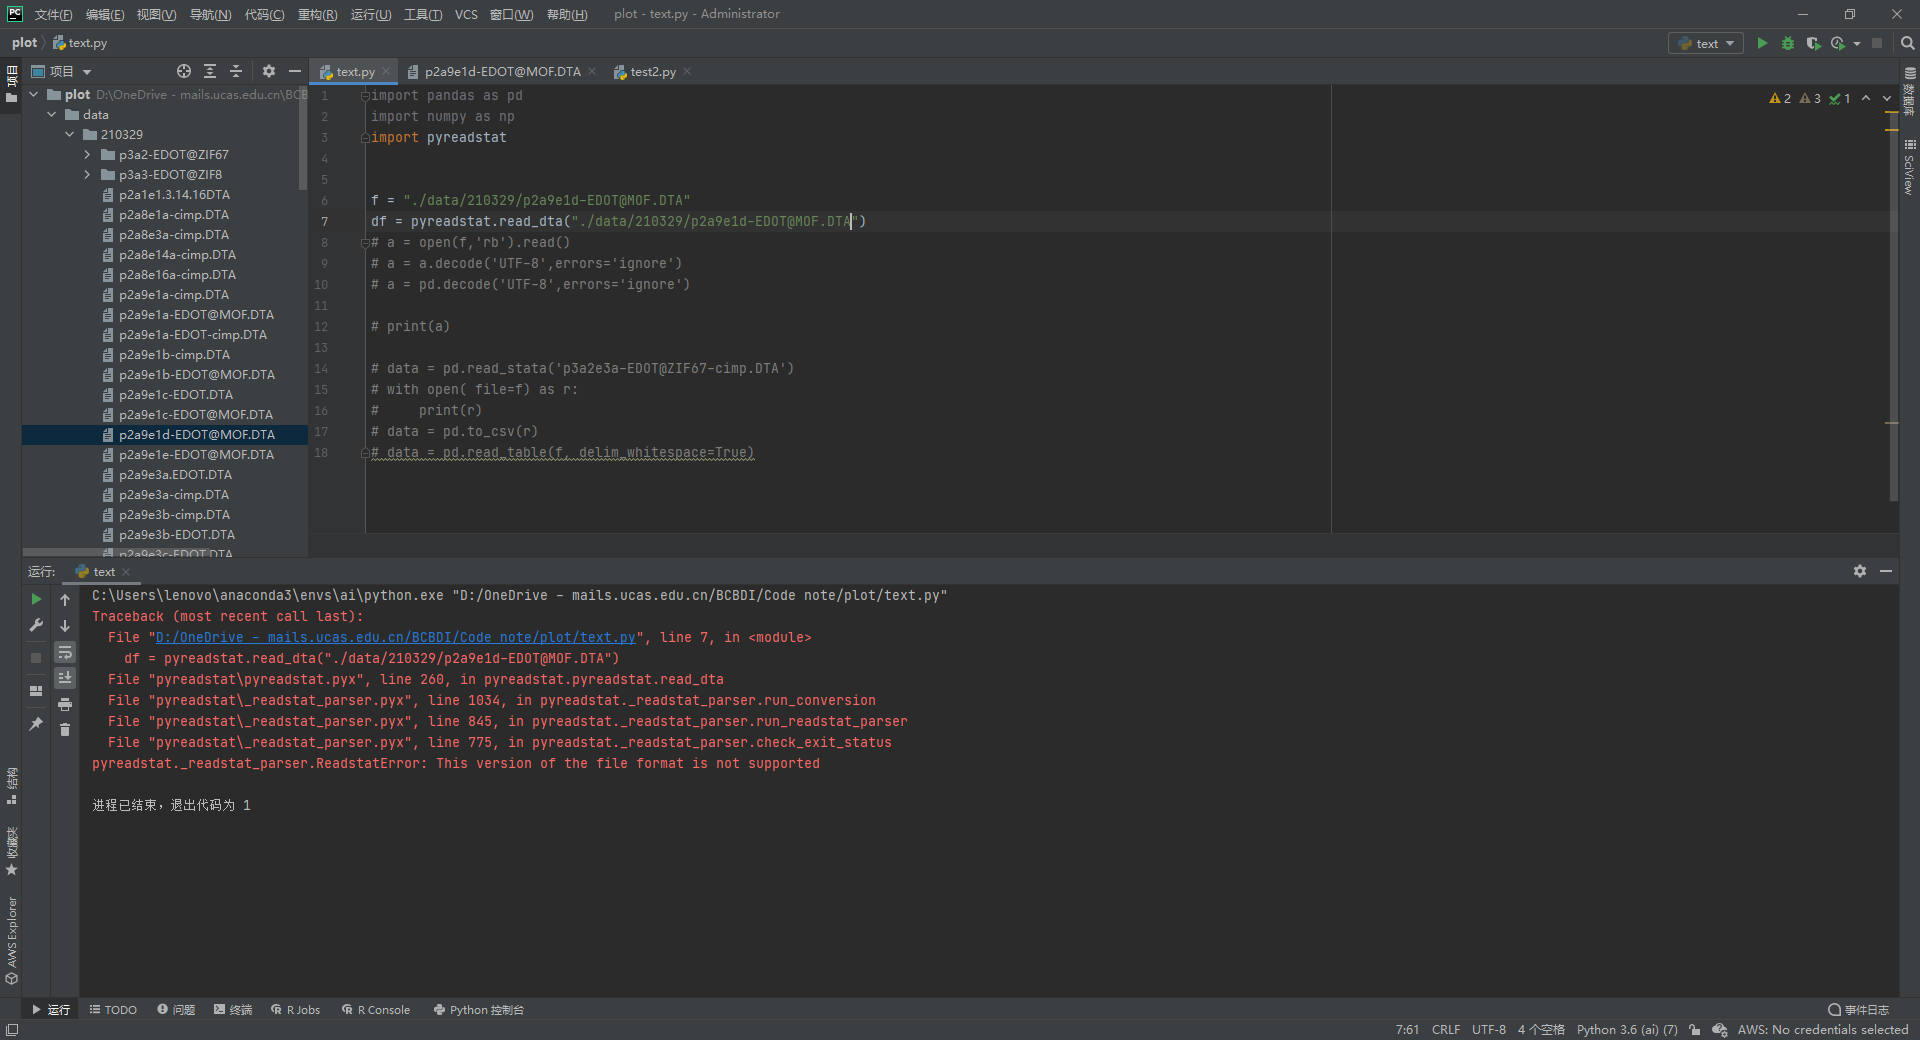Run with coverage using the shield icon
Viewport: 1920px width, 1040px height.
point(1813,43)
